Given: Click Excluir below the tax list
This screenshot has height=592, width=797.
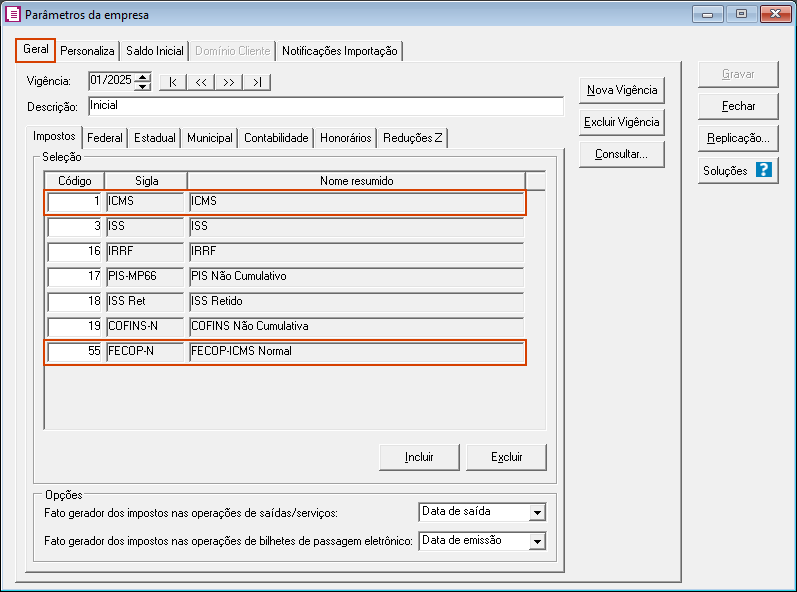Looking at the screenshot, I should click(506, 457).
